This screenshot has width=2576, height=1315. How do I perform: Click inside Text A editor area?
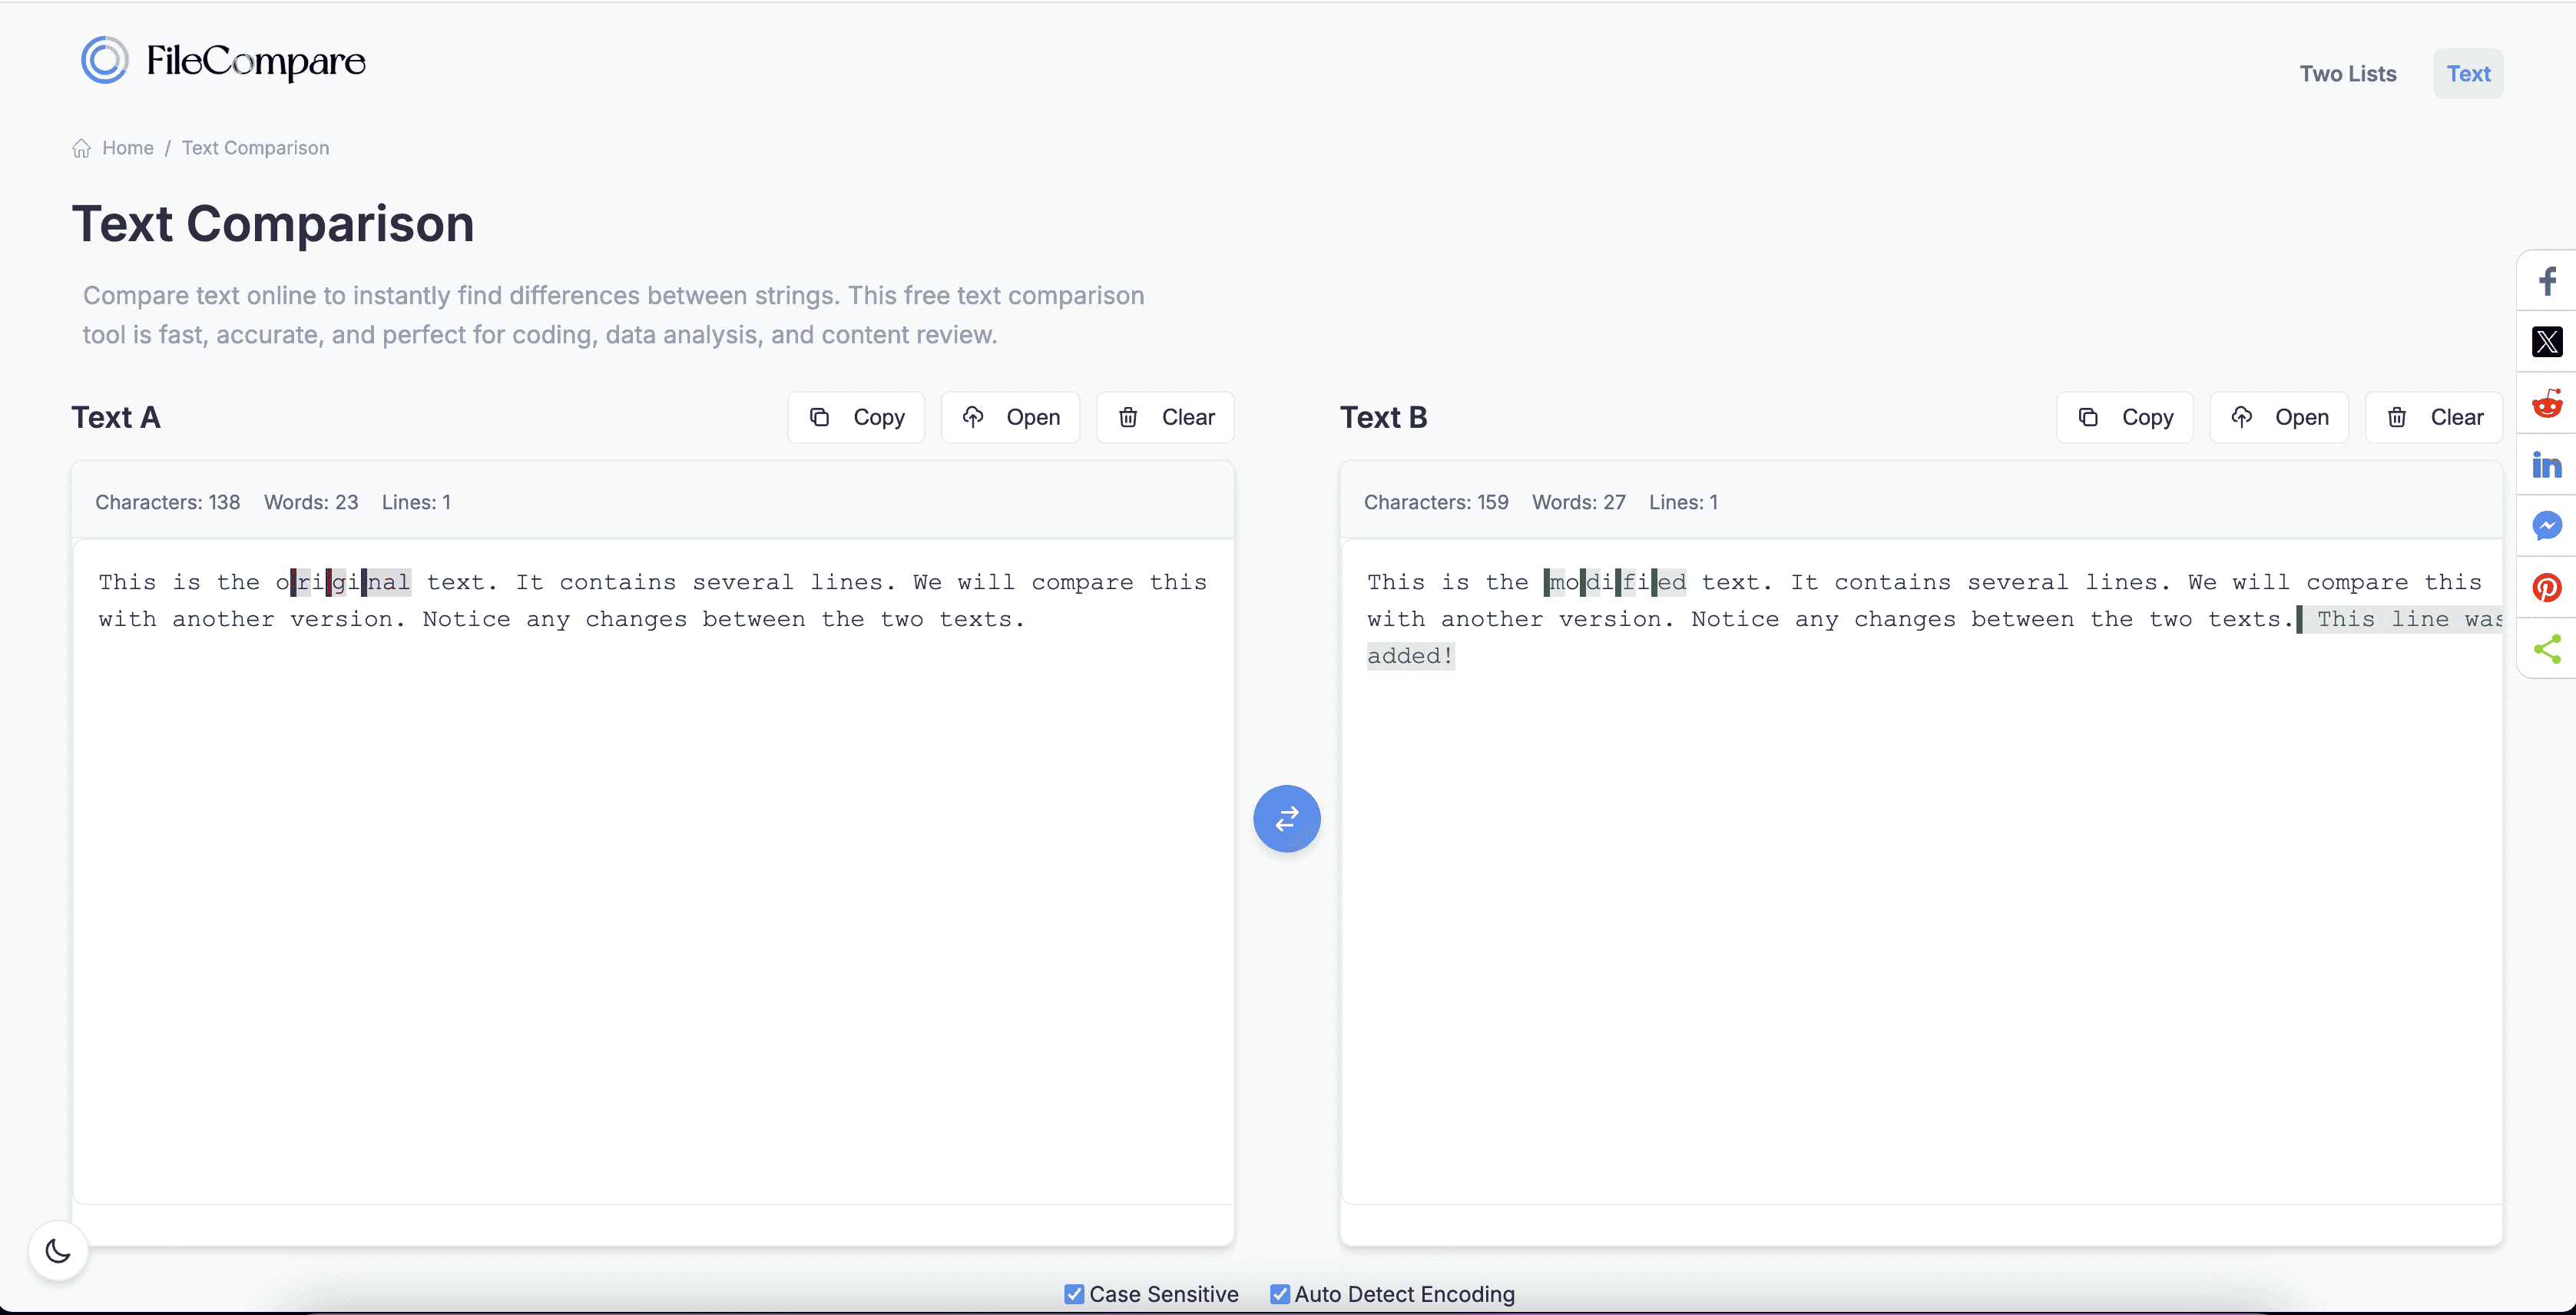pos(652,870)
